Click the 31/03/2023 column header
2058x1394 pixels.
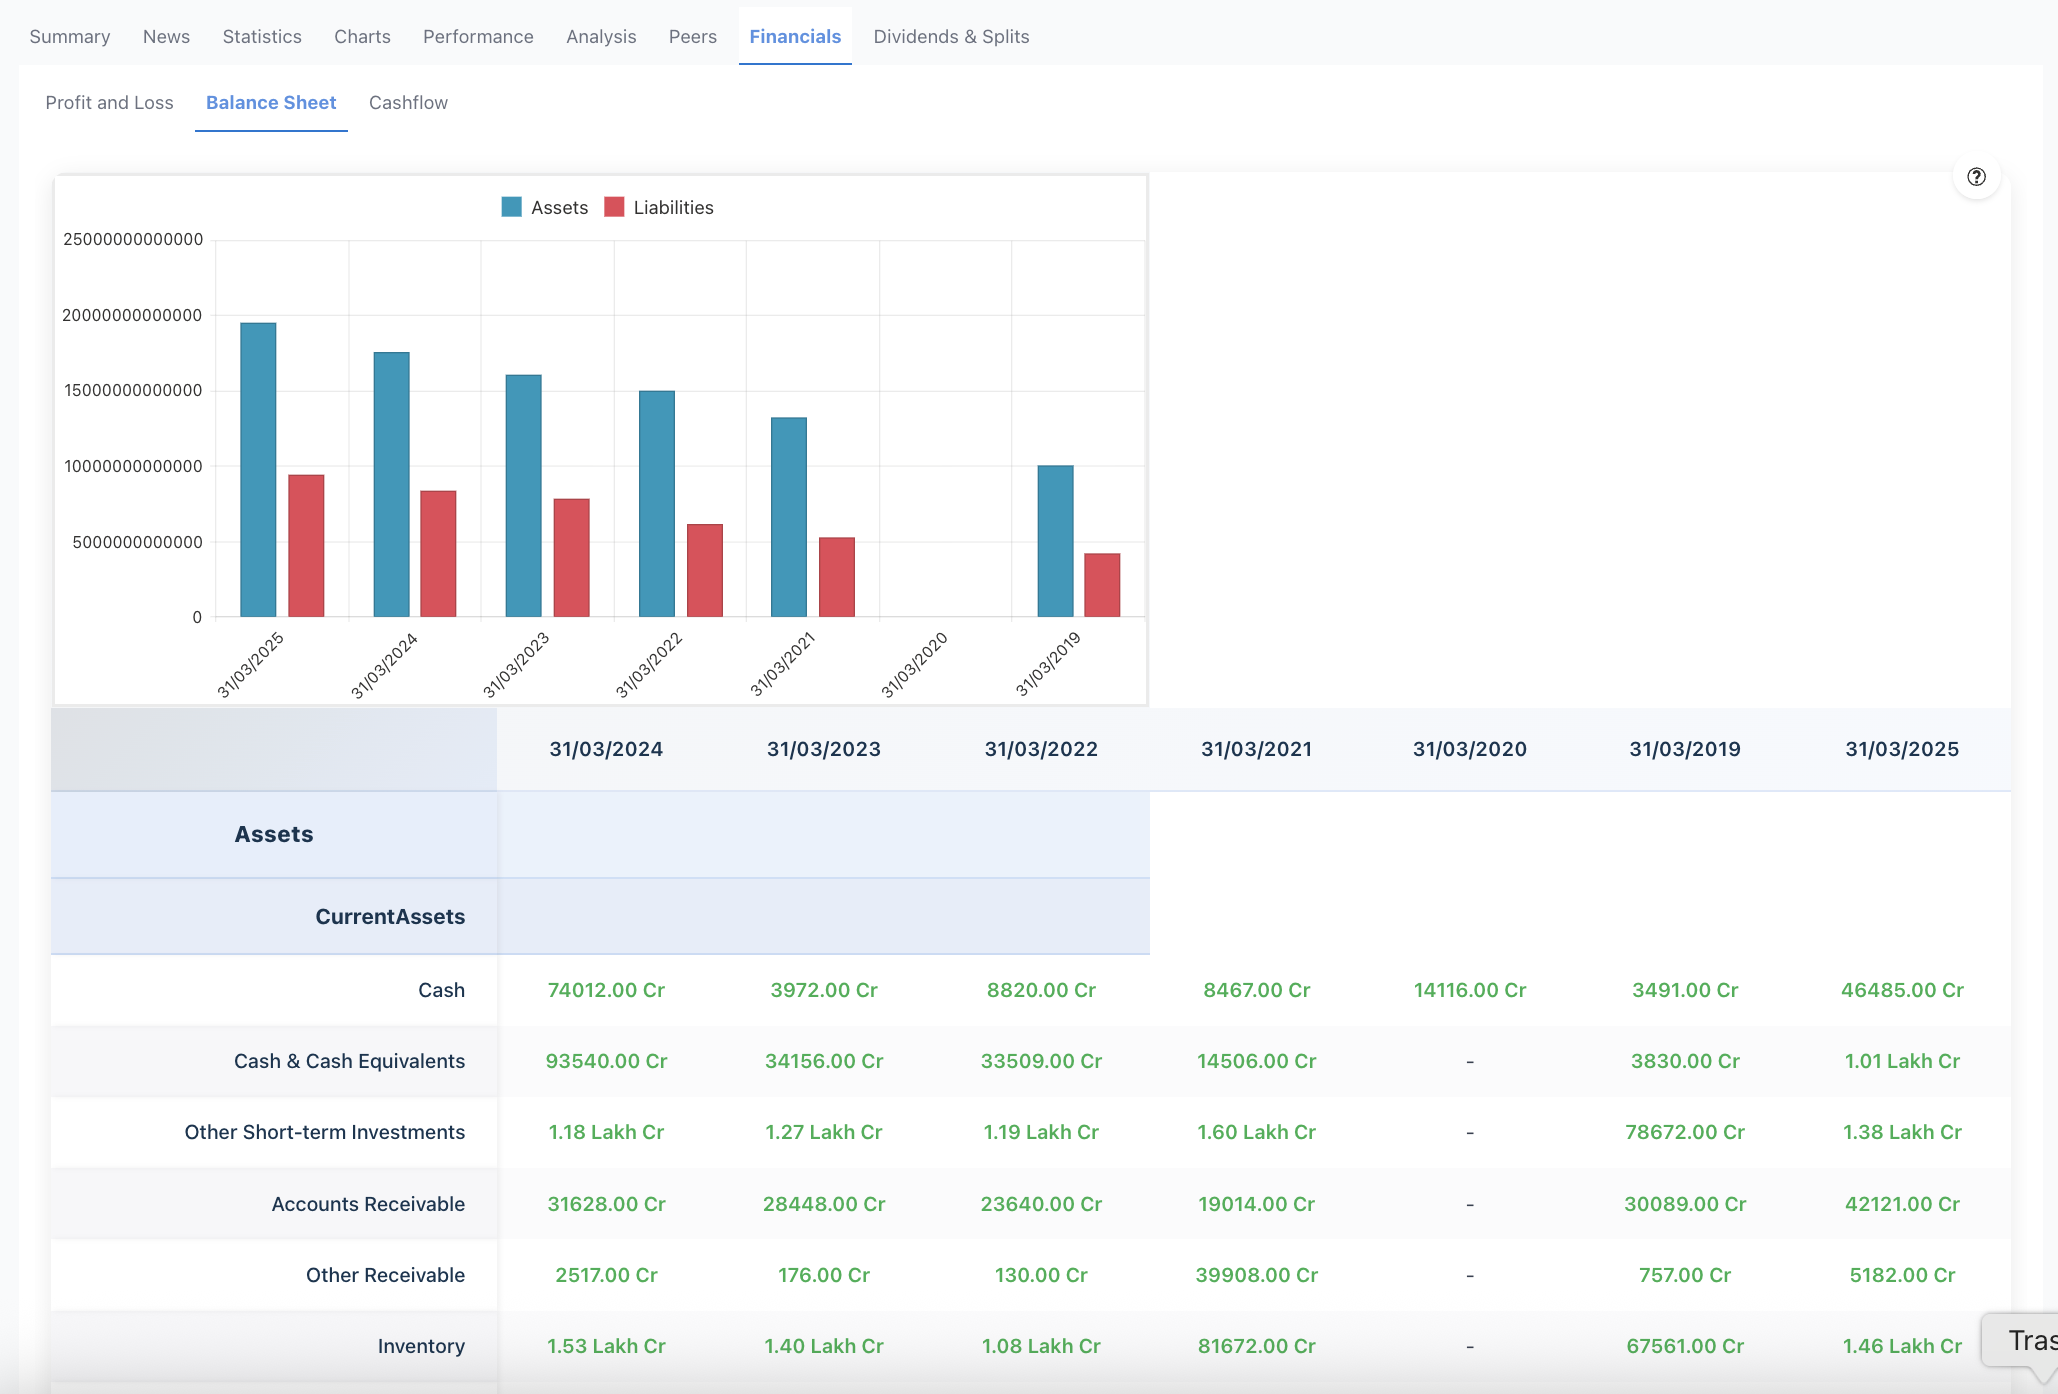(x=824, y=749)
